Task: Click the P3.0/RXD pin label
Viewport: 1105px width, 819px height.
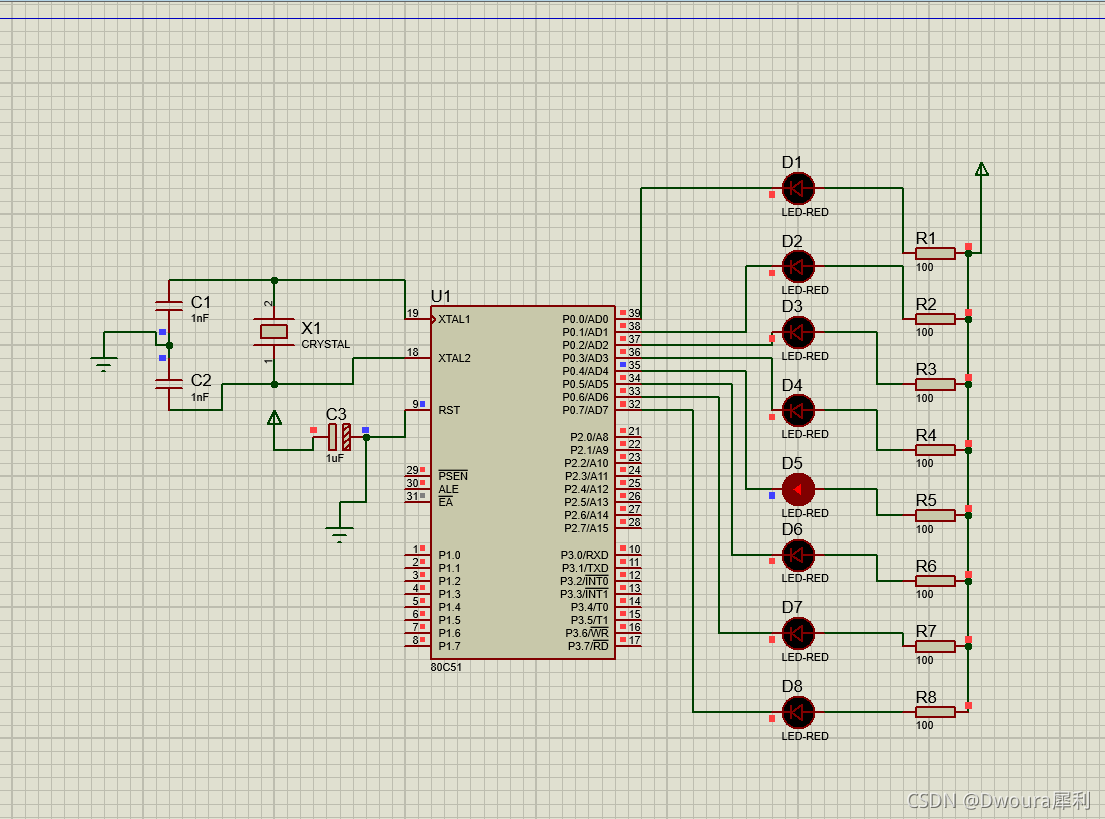Action: click(x=584, y=555)
